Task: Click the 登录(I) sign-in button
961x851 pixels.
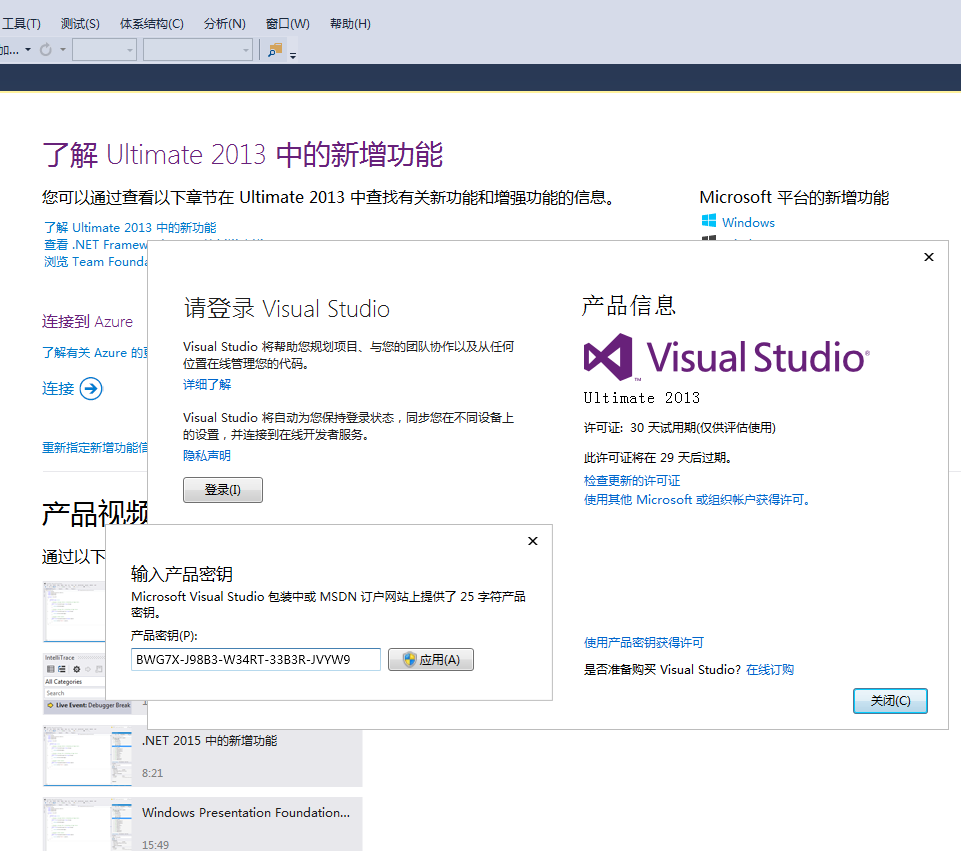Action: point(222,490)
